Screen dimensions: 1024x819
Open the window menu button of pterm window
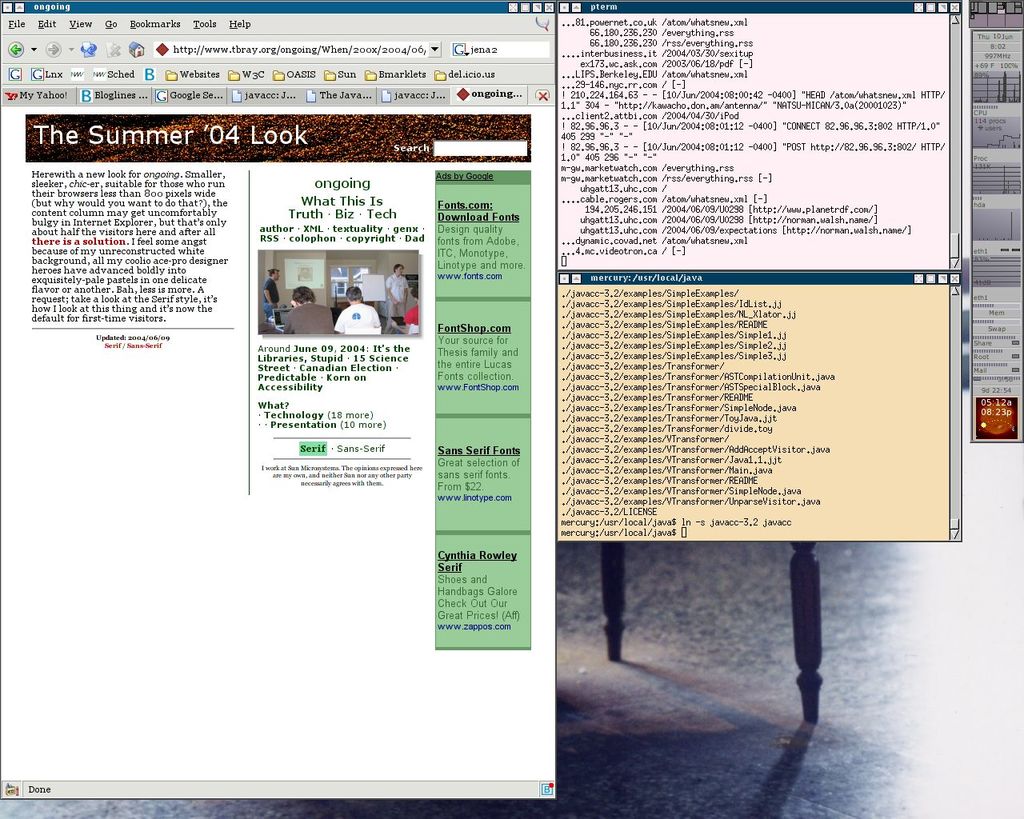coord(565,7)
